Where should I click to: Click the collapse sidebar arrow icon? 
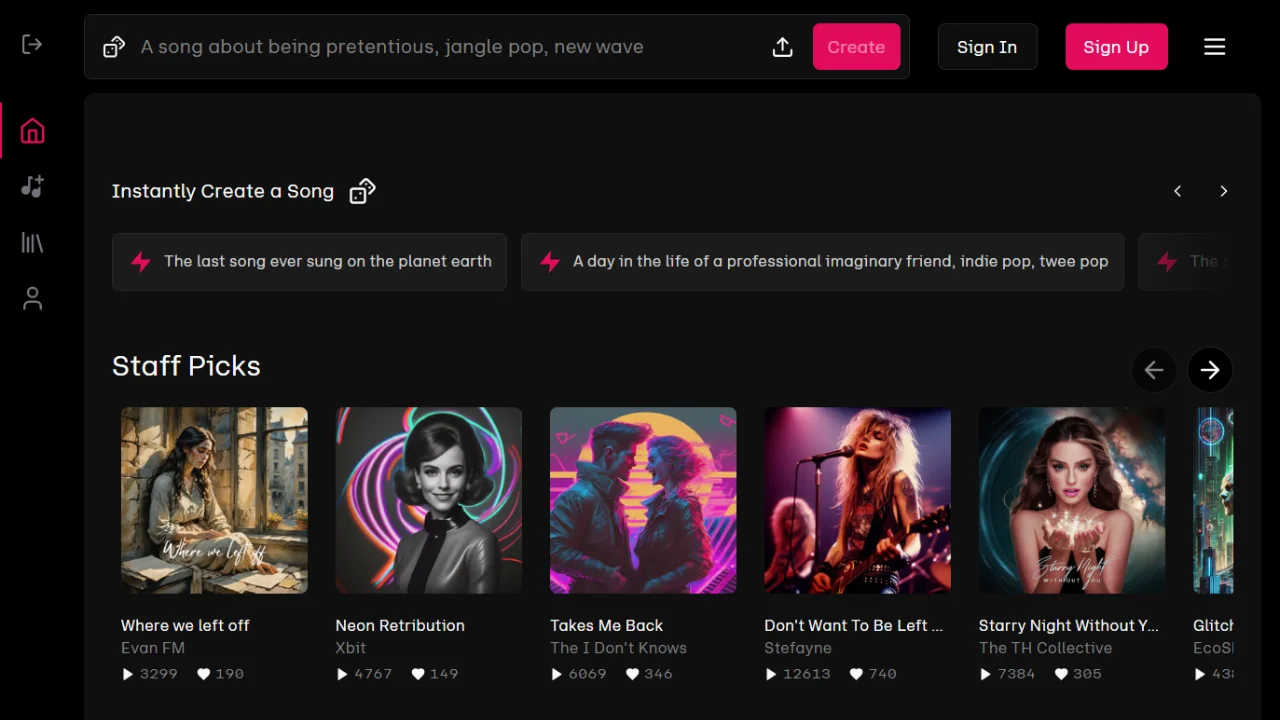32,44
